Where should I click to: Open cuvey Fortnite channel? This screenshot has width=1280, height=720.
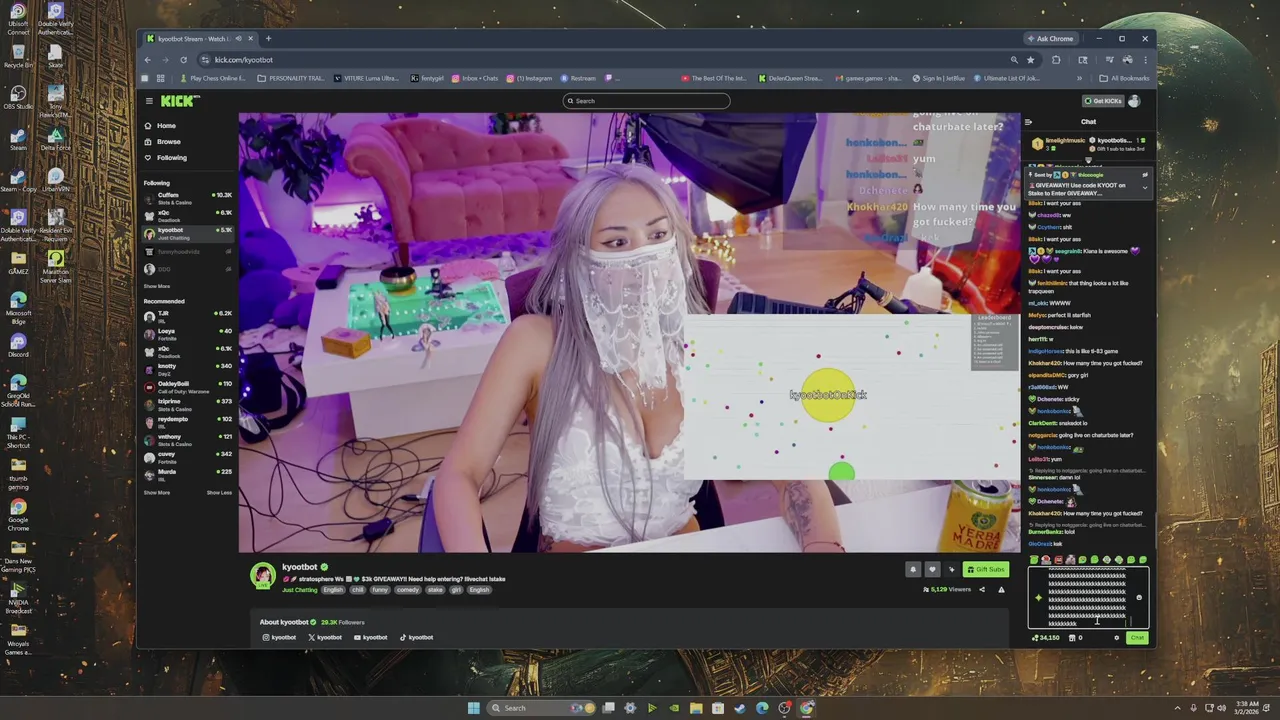[x=187, y=457]
